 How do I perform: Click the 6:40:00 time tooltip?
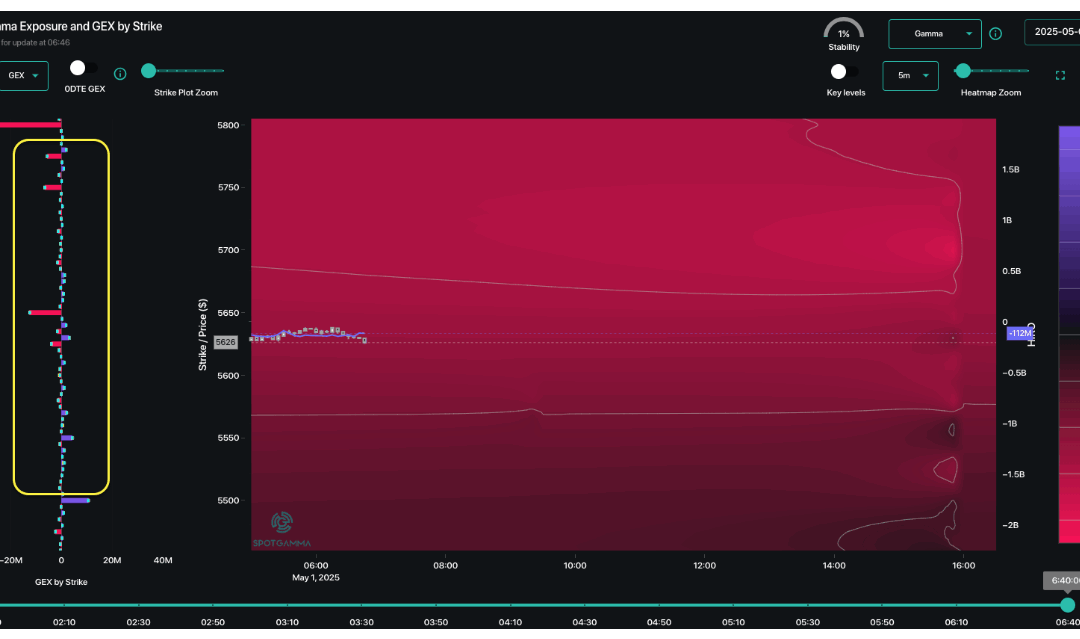point(1064,580)
